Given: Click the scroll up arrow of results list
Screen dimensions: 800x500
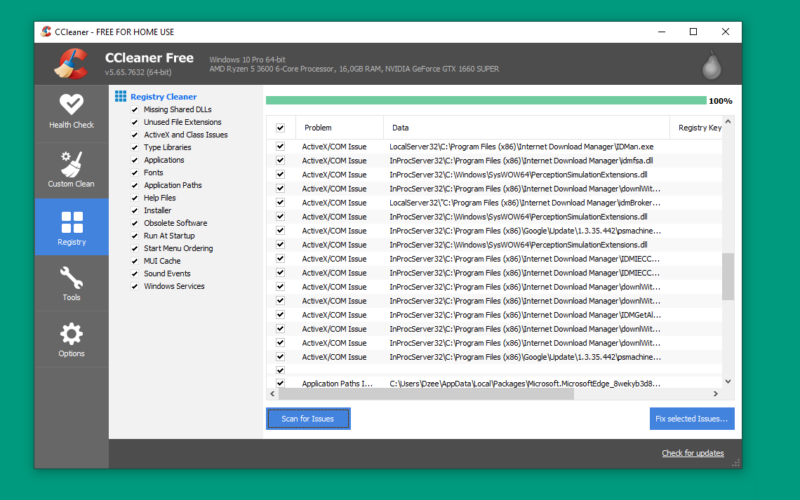Looking at the screenshot, I should point(728,121).
